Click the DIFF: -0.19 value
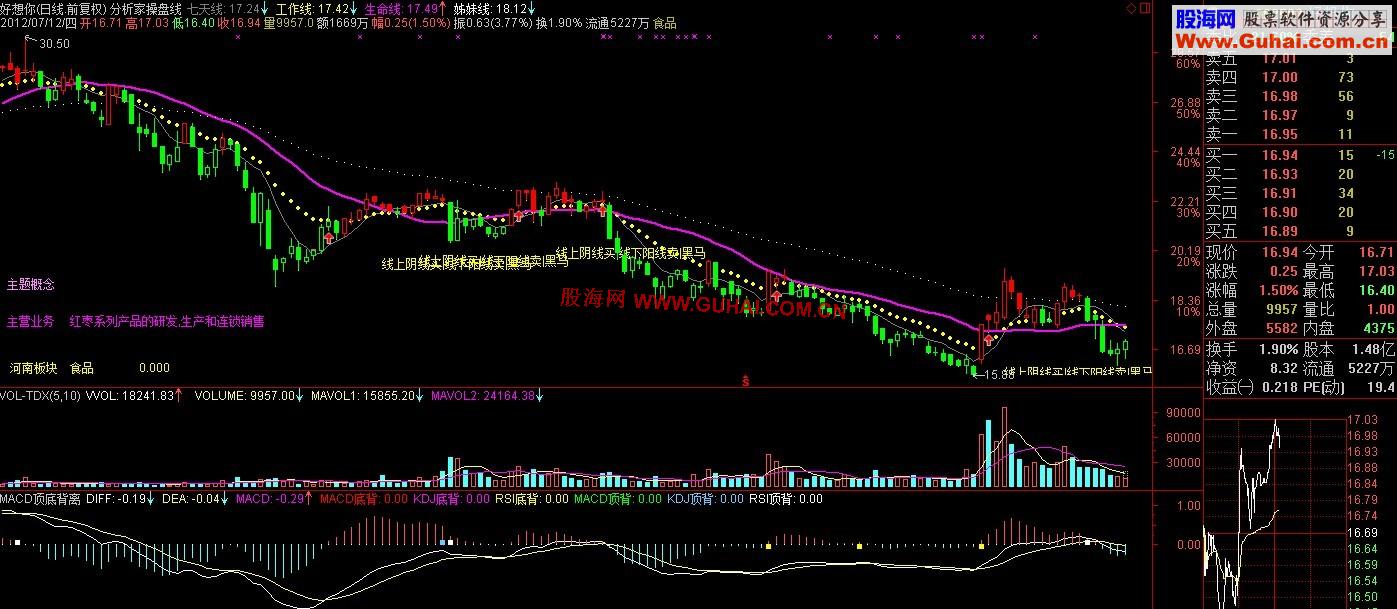 118,498
